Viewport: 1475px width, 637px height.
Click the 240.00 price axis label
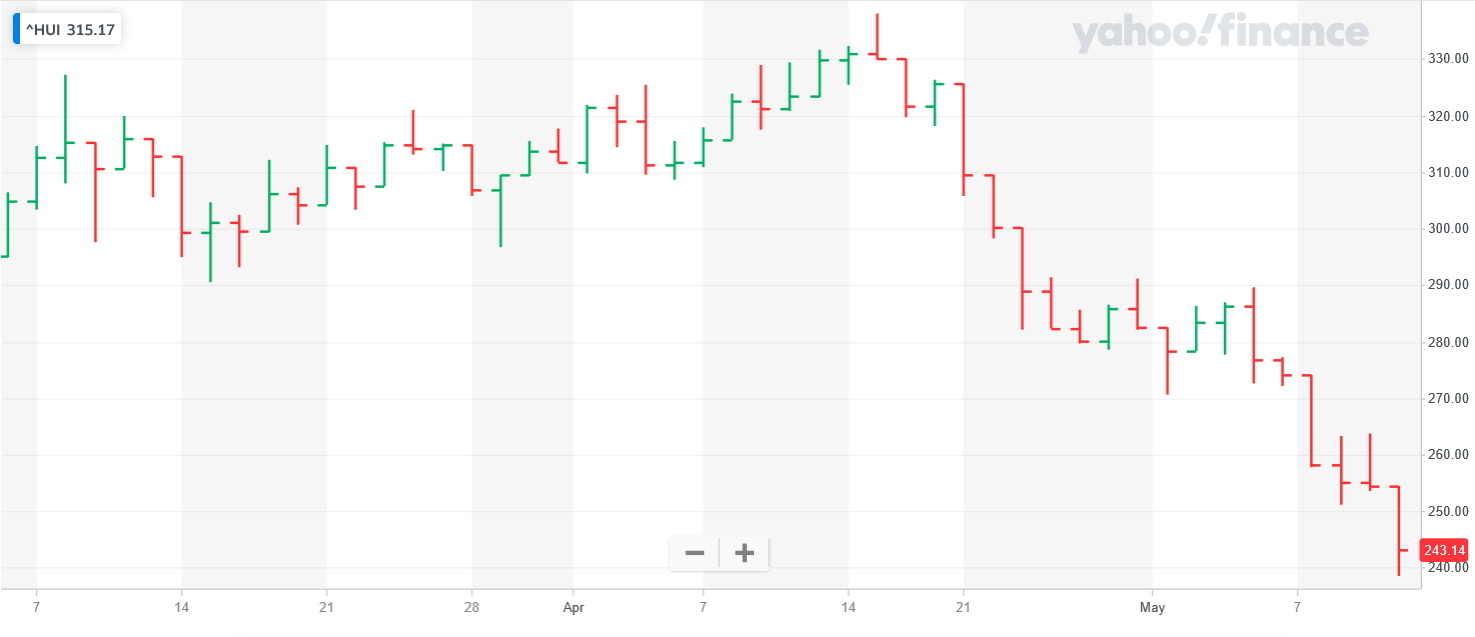pyautogui.click(x=1446, y=568)
